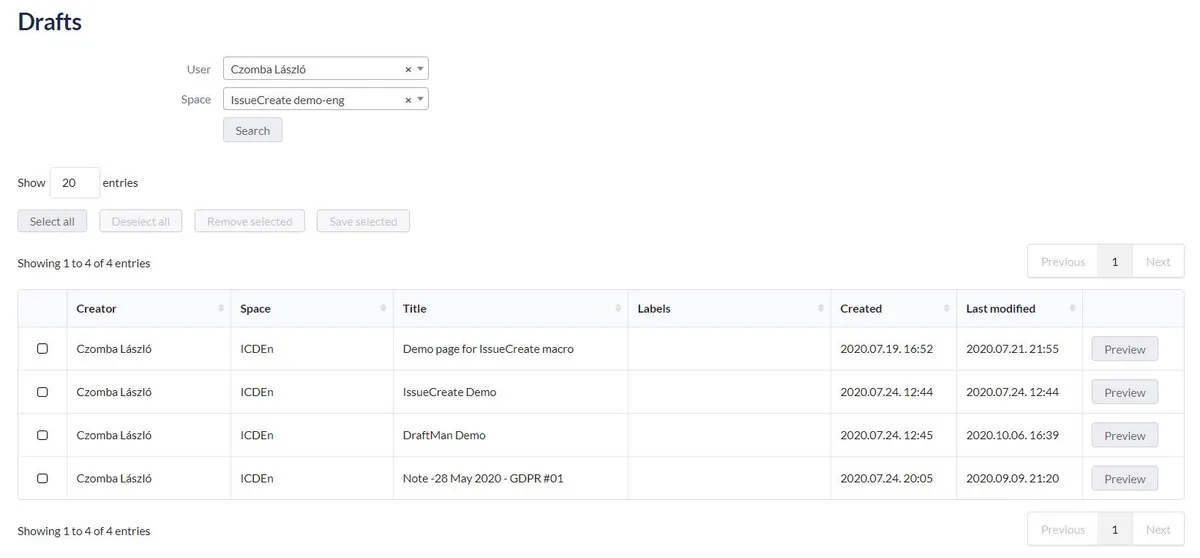Click the Show entries number field

tap(75, 183)
